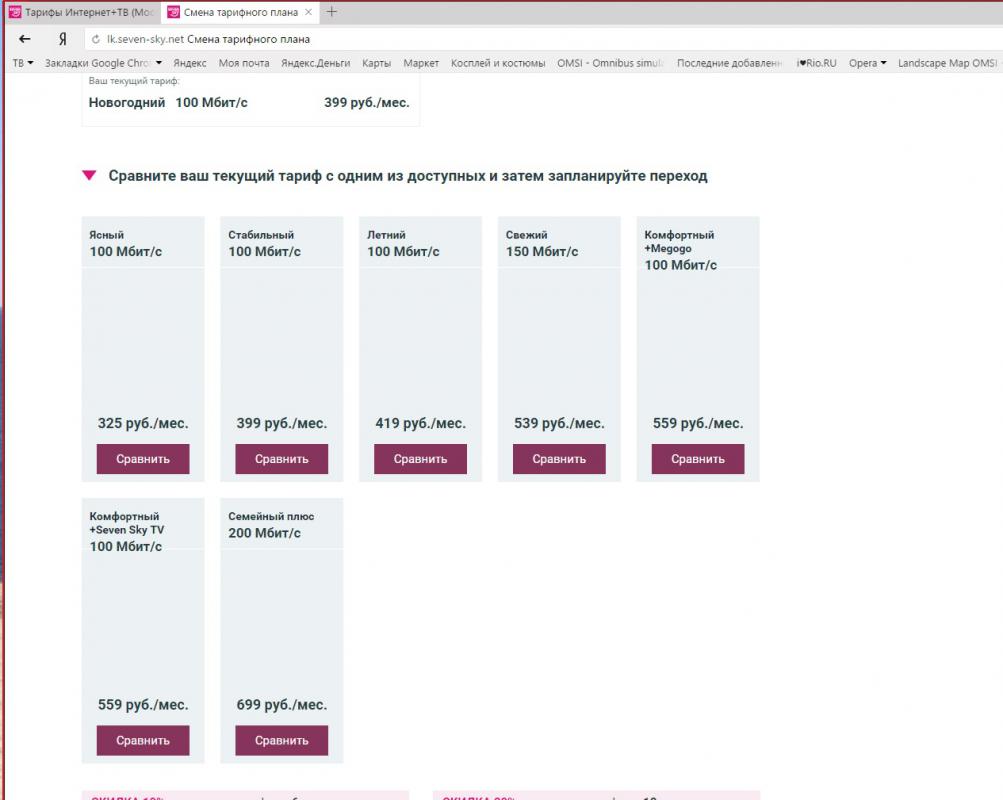Open the Yandex home button
The width and height of the screenshot is (1003, 800).
[62, 39]
